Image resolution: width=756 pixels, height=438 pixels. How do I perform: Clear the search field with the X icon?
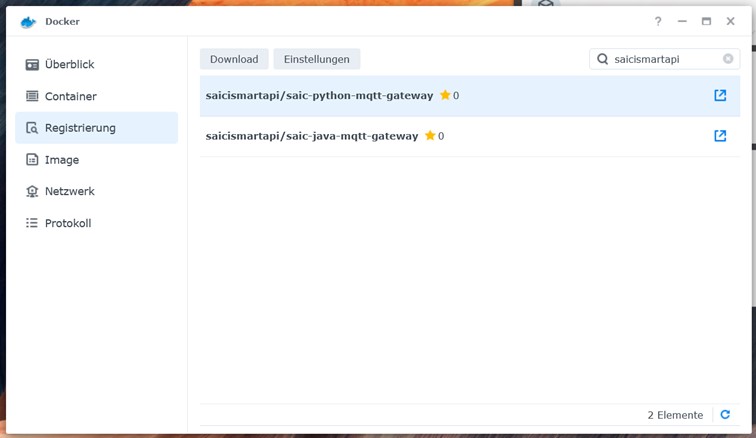[728, 59]
